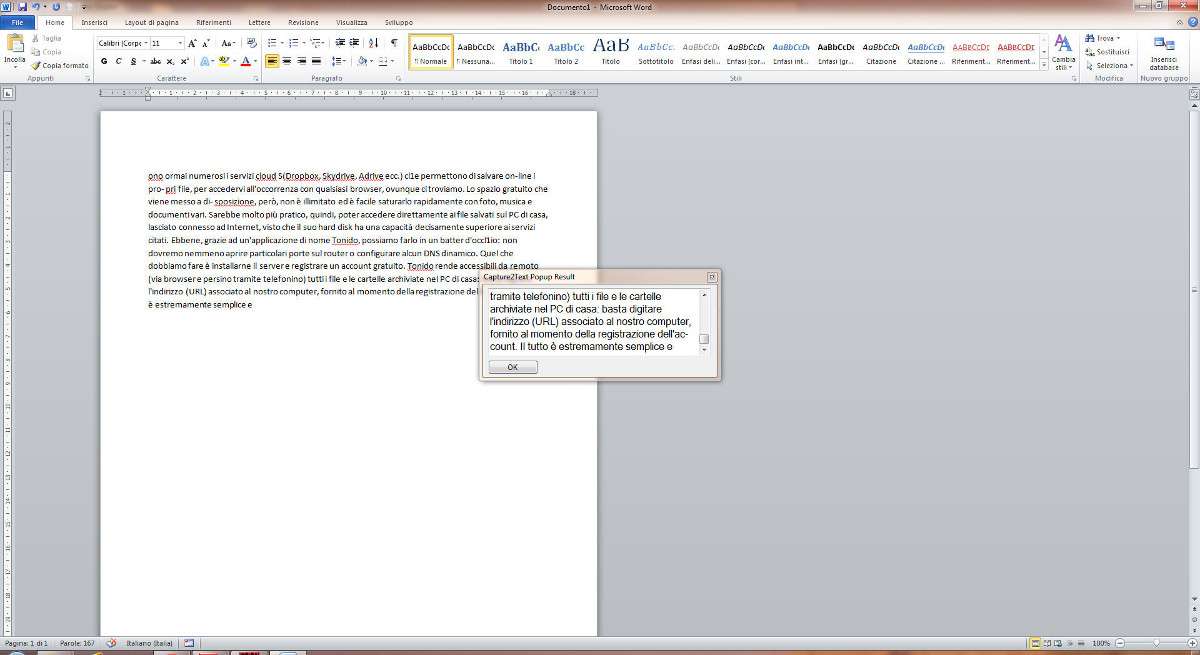The width and height of the screenshot is (1200, 655).
Task: Click the increase font size icon
Action: point(193,43)
